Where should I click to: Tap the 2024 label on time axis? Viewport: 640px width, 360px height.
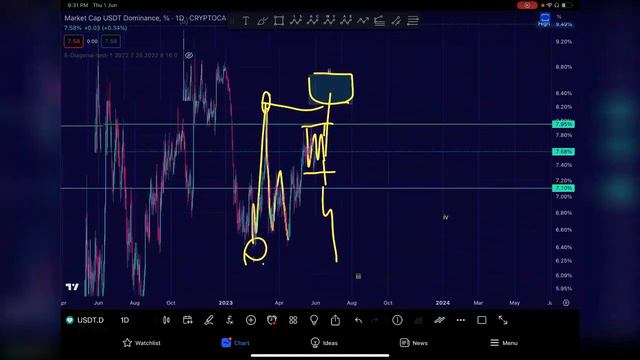442,303
